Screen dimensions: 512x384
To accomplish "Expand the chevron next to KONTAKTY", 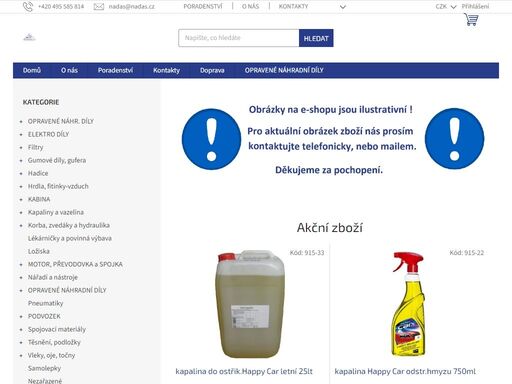I will coord(343,7).
